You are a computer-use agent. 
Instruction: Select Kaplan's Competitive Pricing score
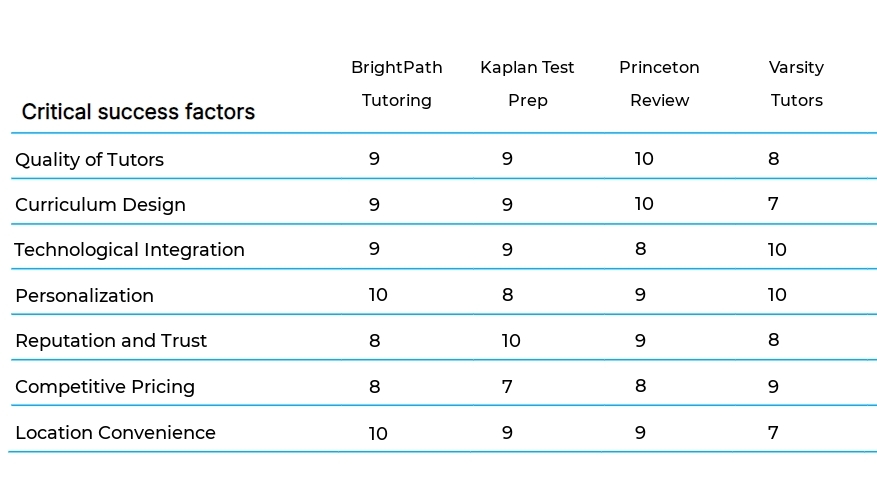pos(507,387)
